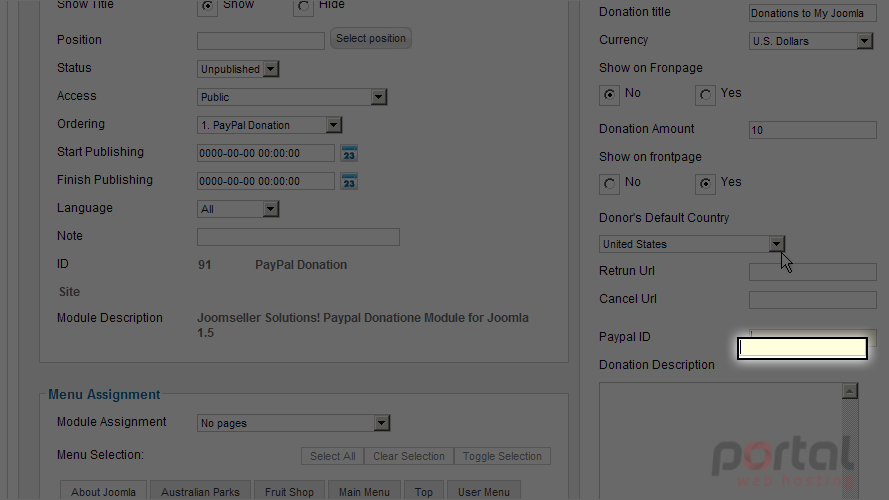Click the highlighted Paypal ID field

(x=802, y=348)
